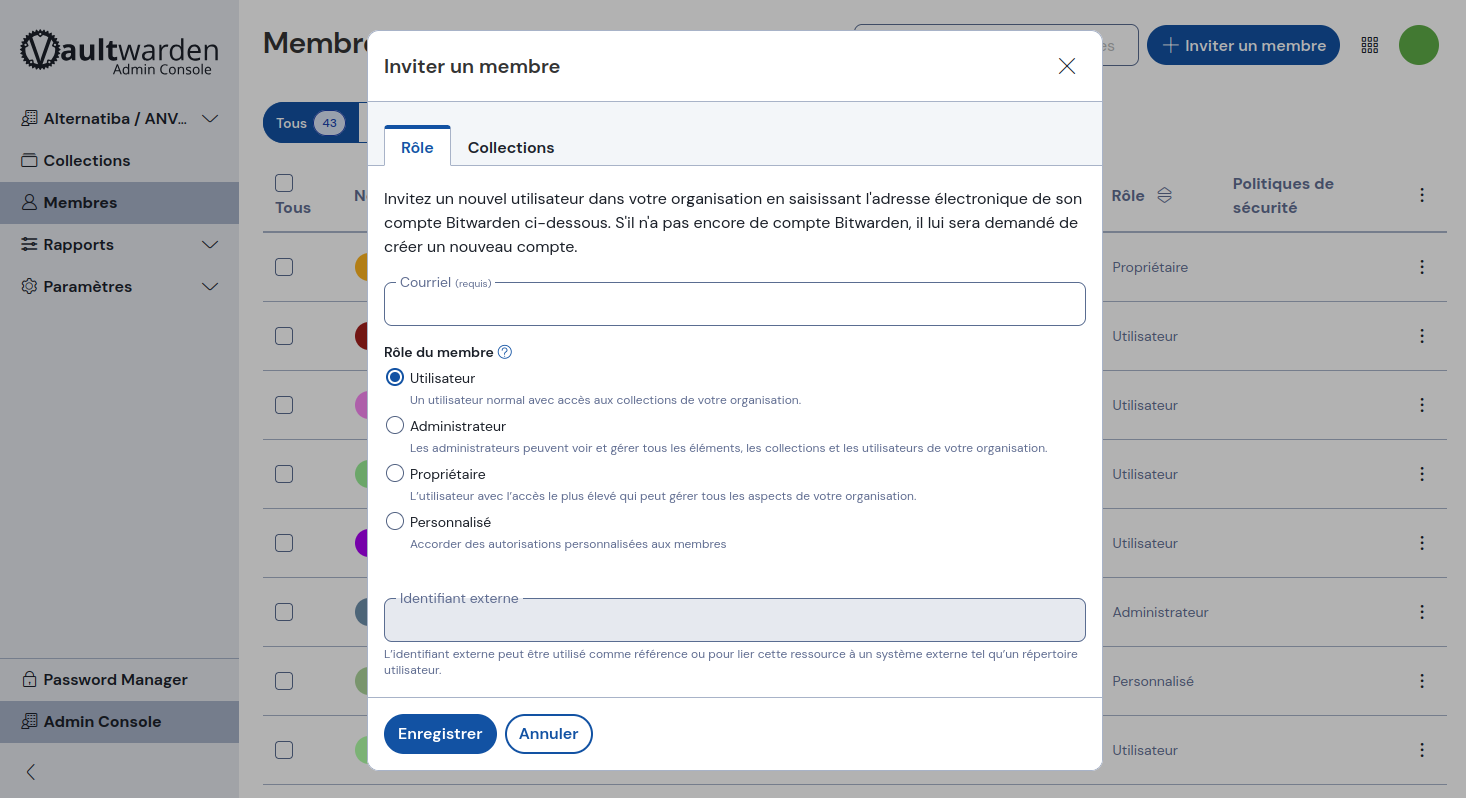Click the green profile avatar
The height and width of the screenshot is (798, 1466).
click(x=1418, y=44)
